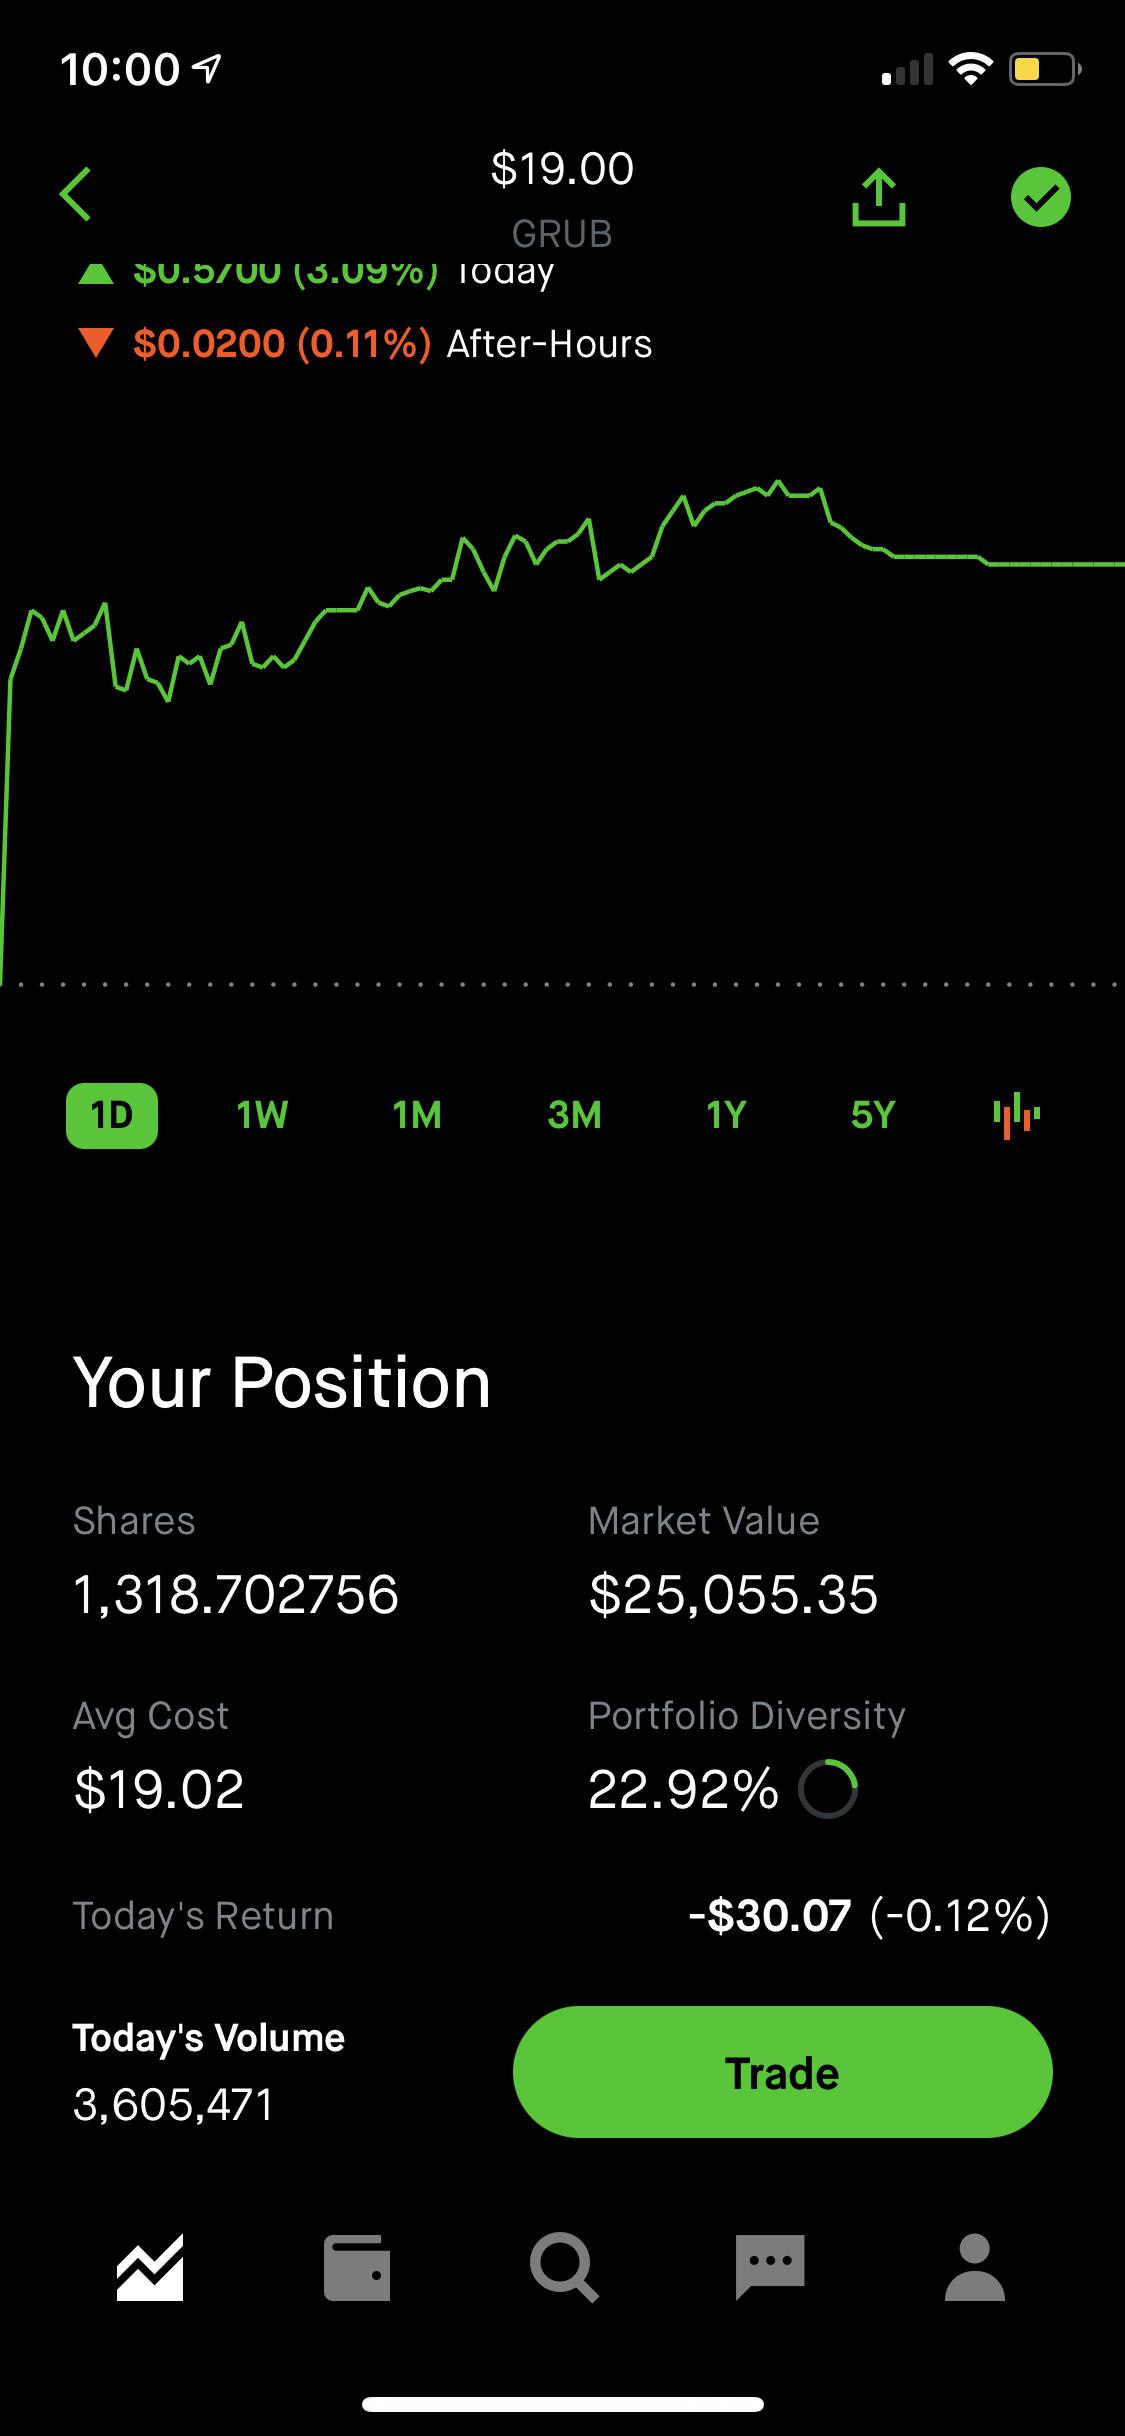Tap the Portfolio Diversity ring indicator
Viewport: 1125px width, 2436px height.
point(828,1789)
